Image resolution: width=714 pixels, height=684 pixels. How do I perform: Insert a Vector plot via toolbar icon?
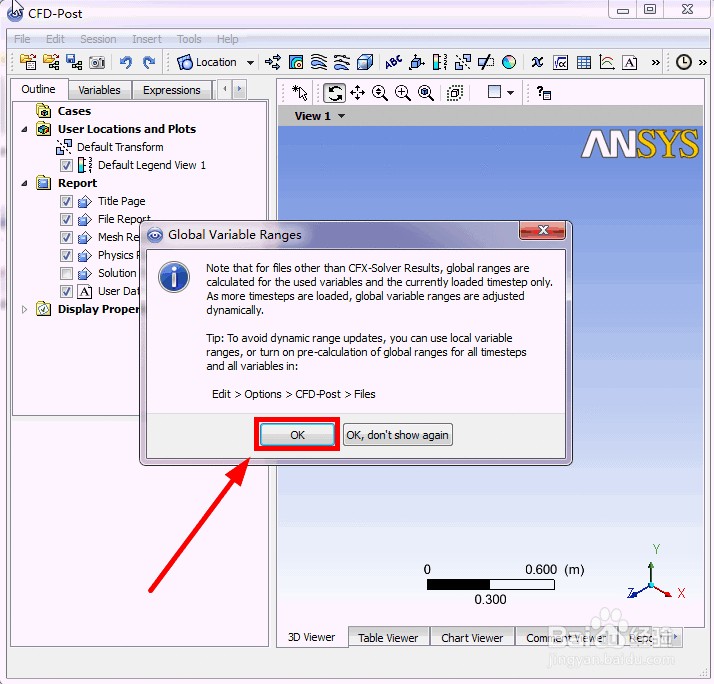pos(273,62)
